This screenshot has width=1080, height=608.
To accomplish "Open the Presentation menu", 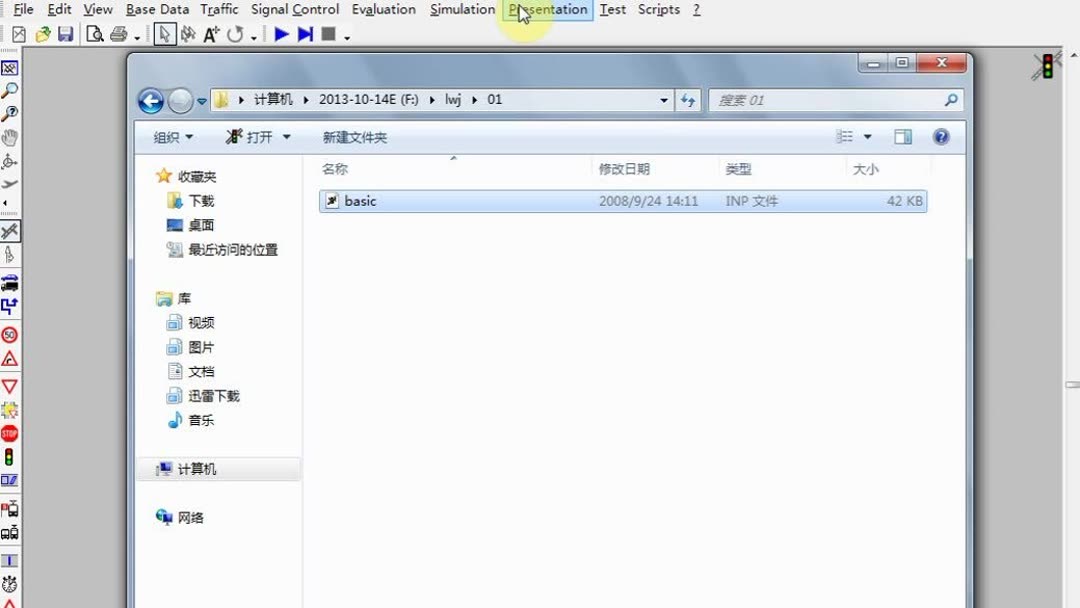I will point(547,9).
